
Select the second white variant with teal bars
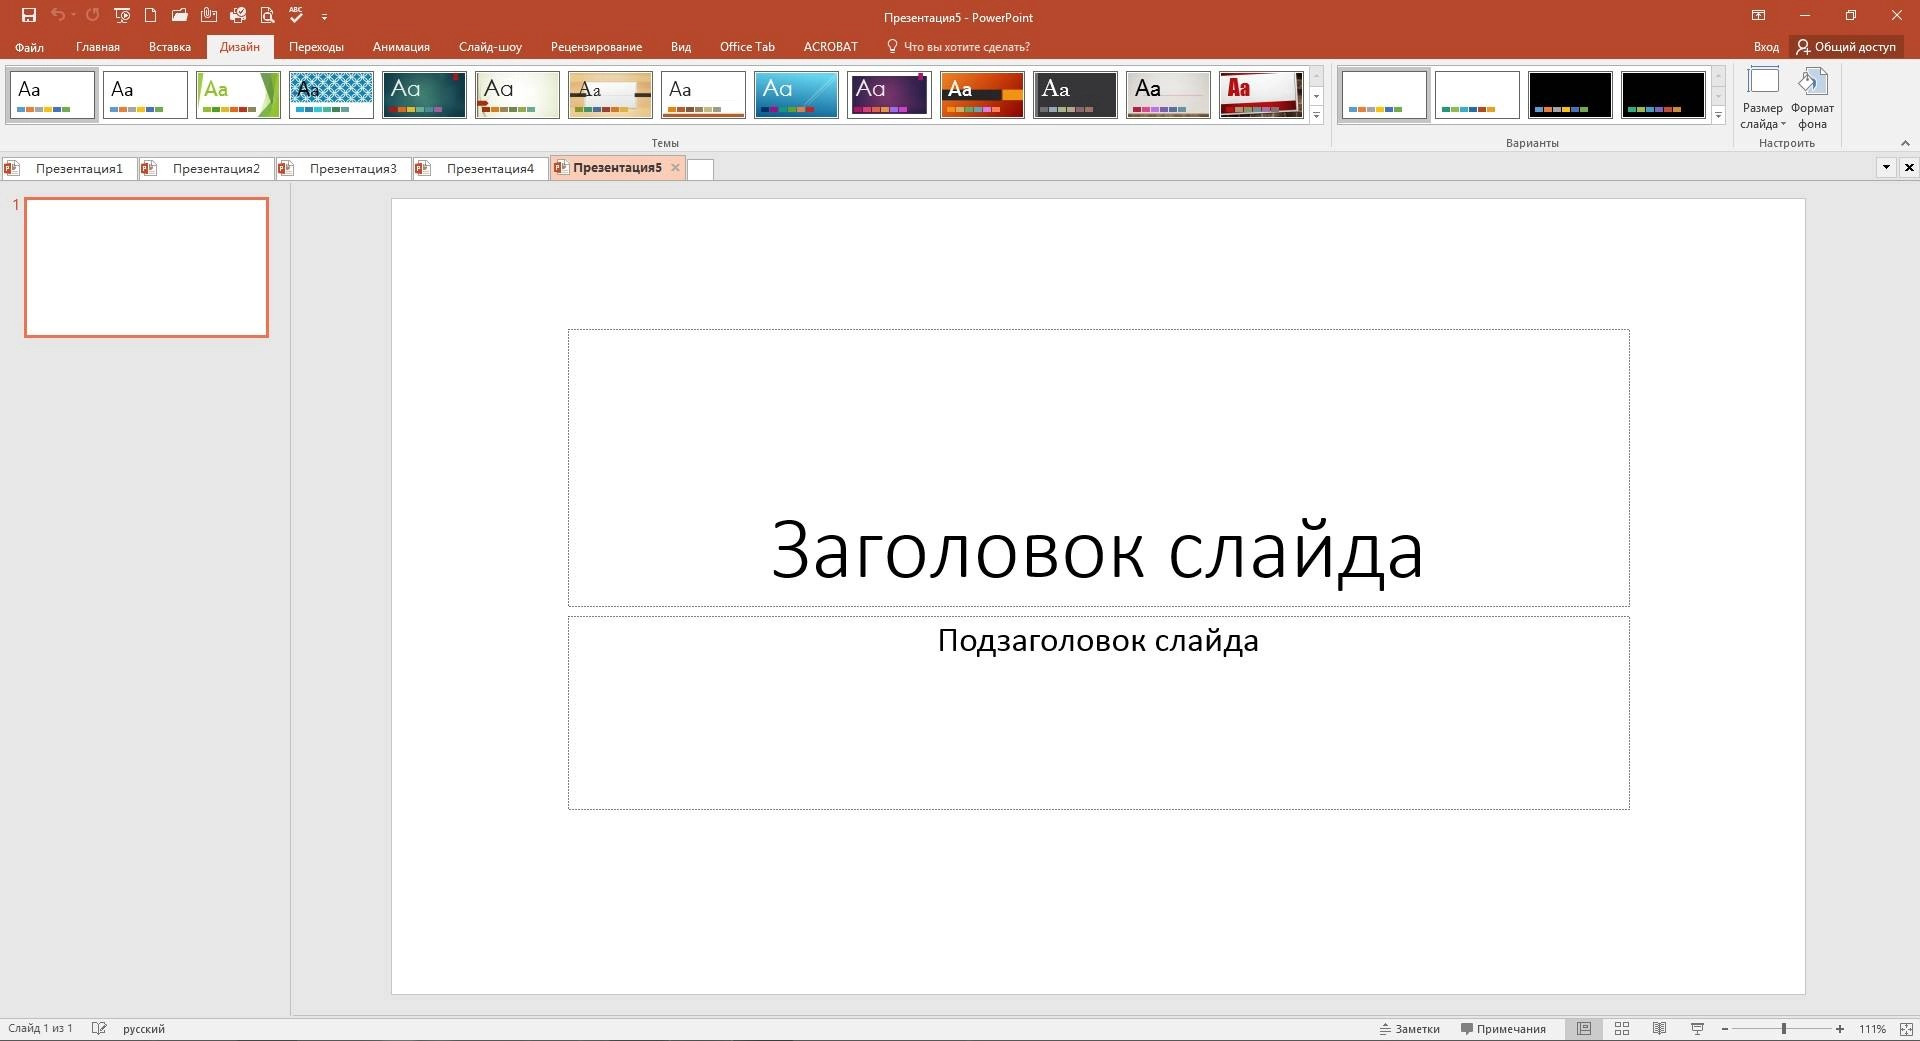pos(1477,95)
